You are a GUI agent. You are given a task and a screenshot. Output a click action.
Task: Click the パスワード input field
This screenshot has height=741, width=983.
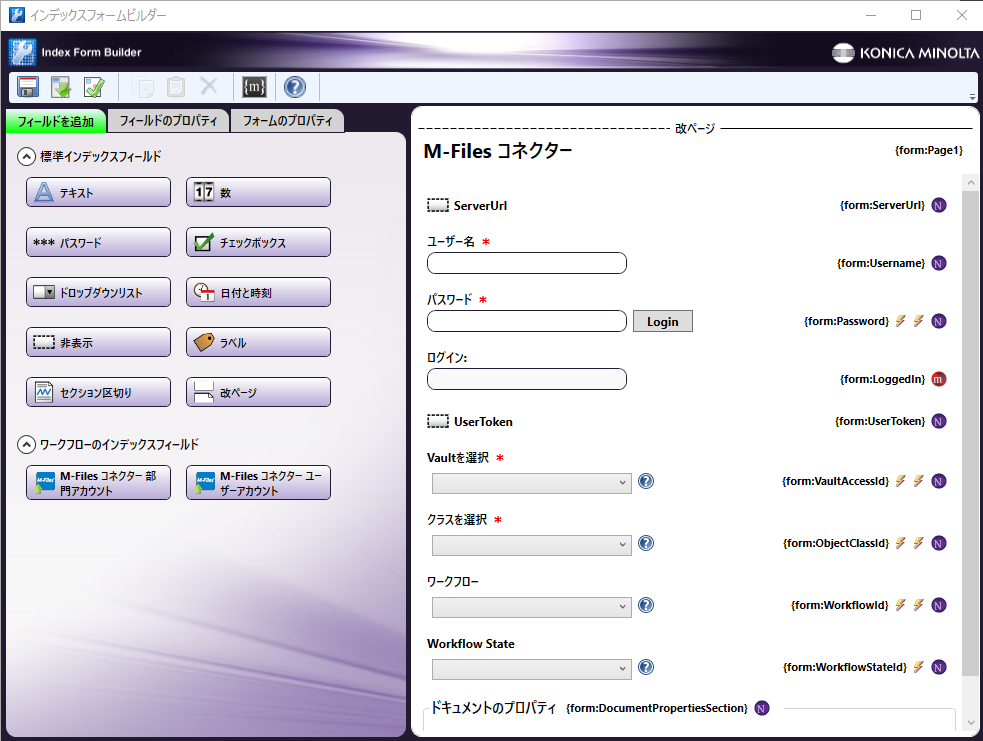point(527,321)
